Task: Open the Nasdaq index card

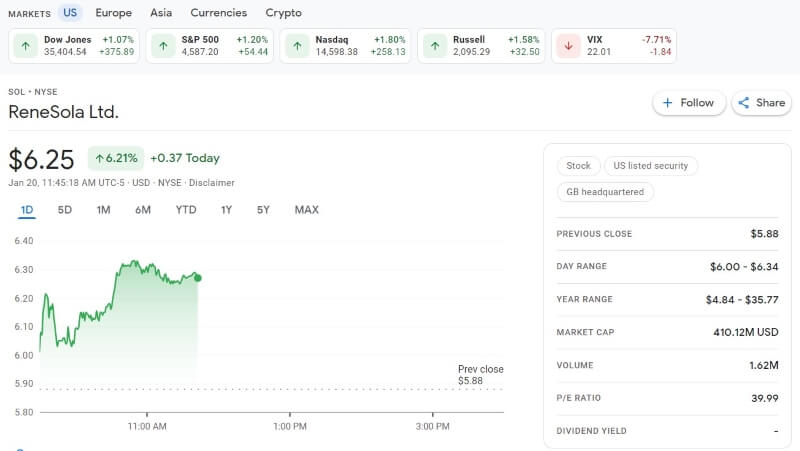Action: tap(345, 46)
